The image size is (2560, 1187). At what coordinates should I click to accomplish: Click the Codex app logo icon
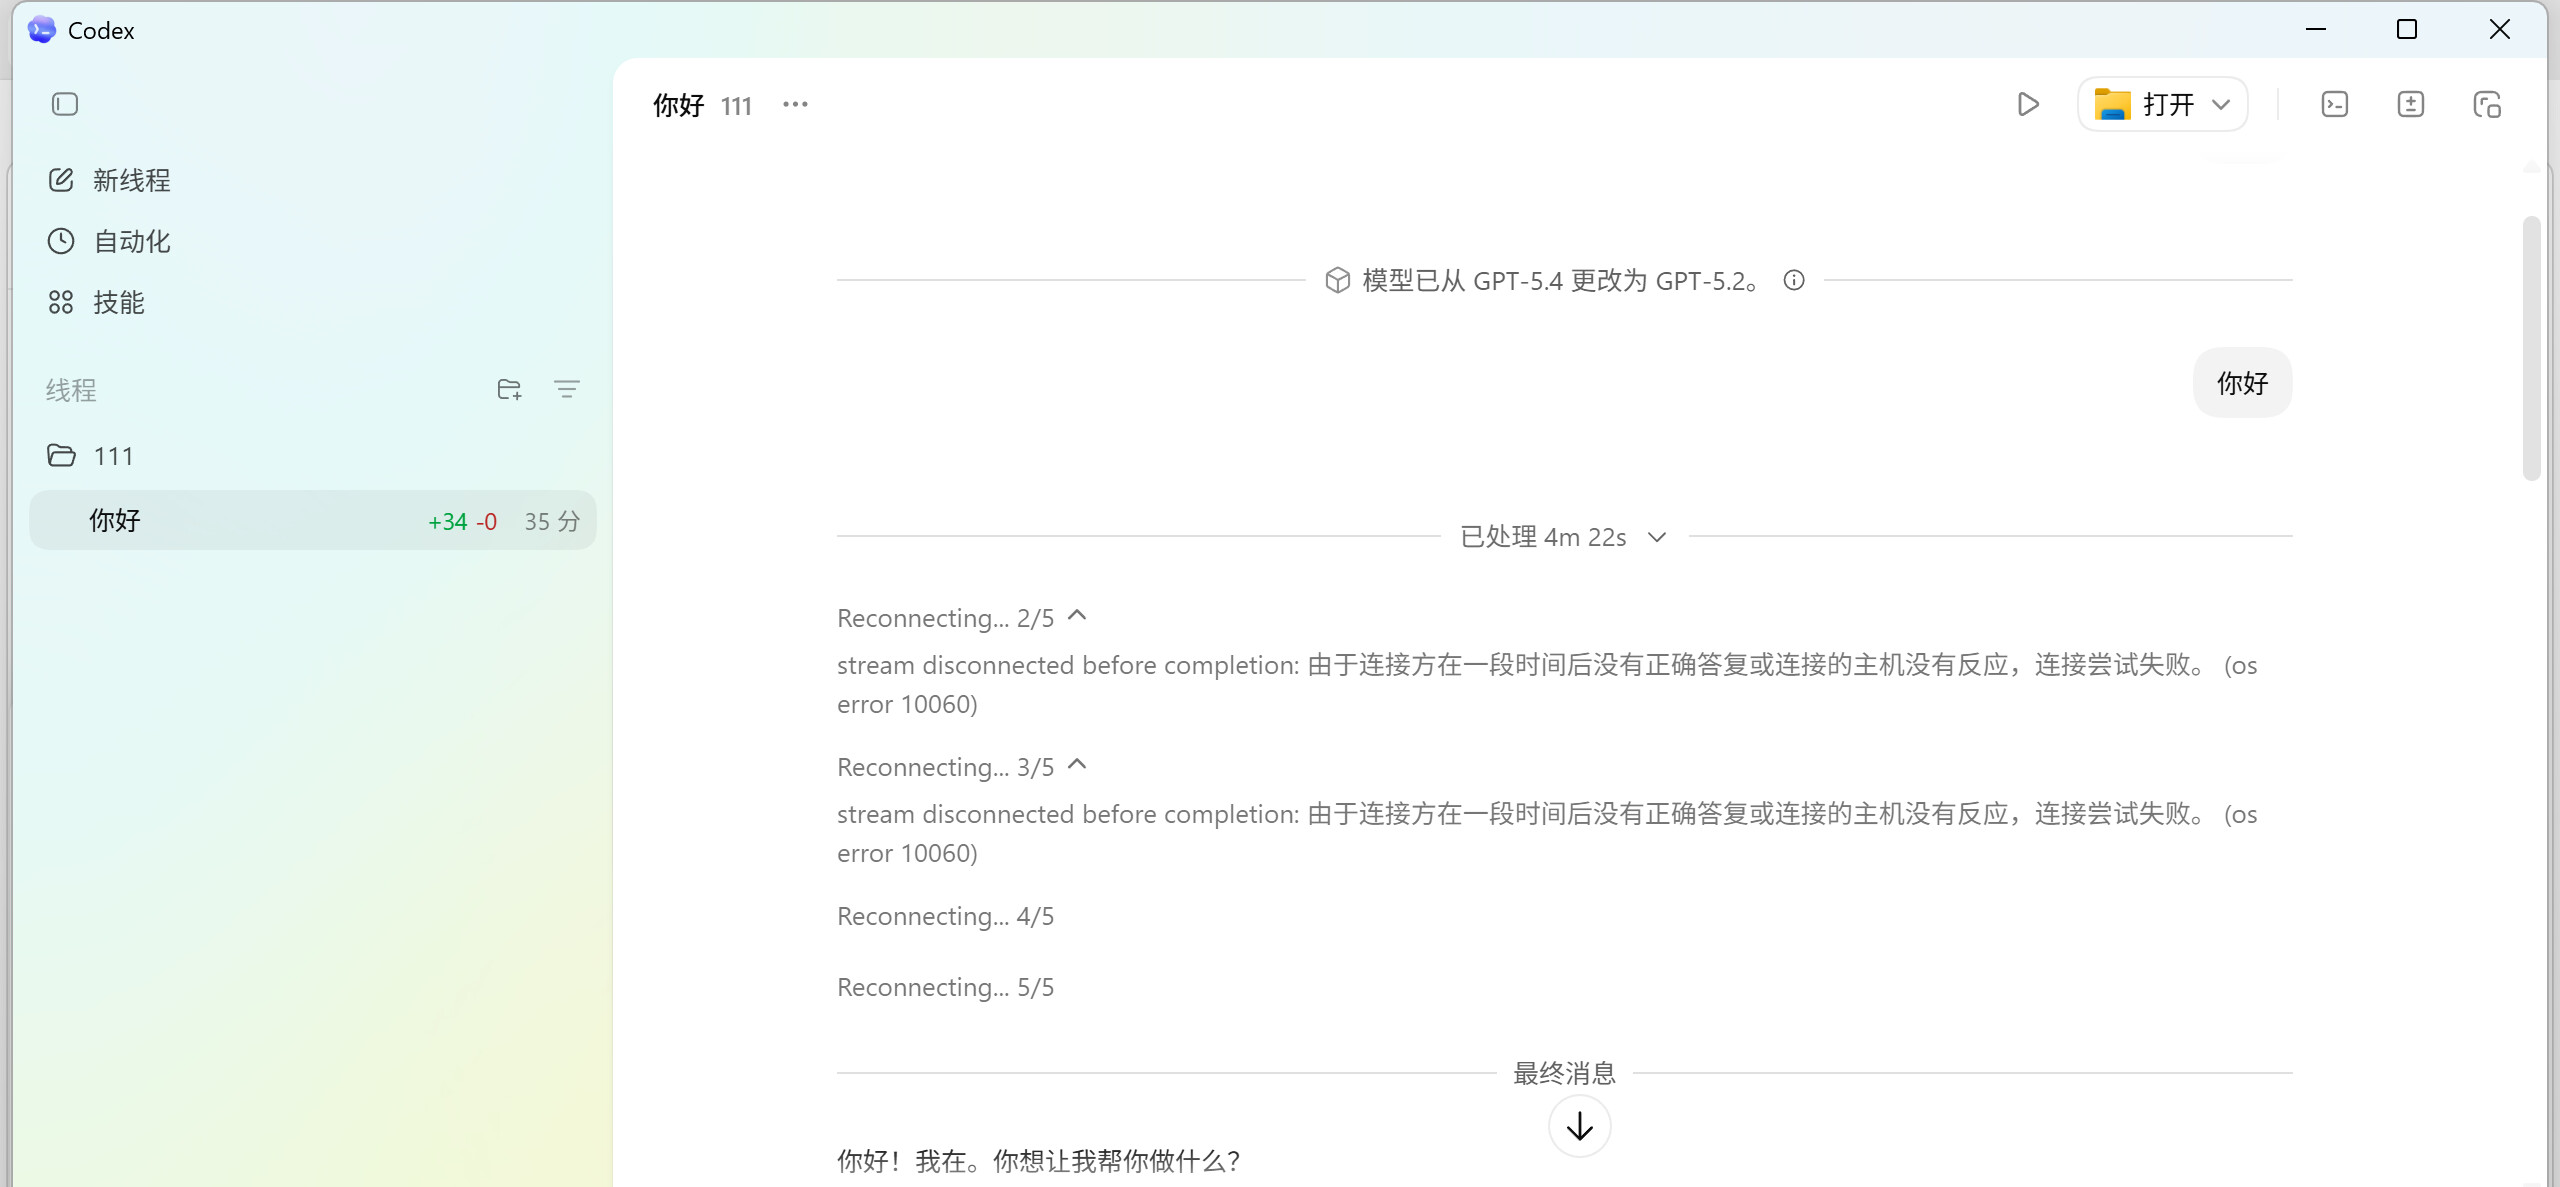pos(42,30)
